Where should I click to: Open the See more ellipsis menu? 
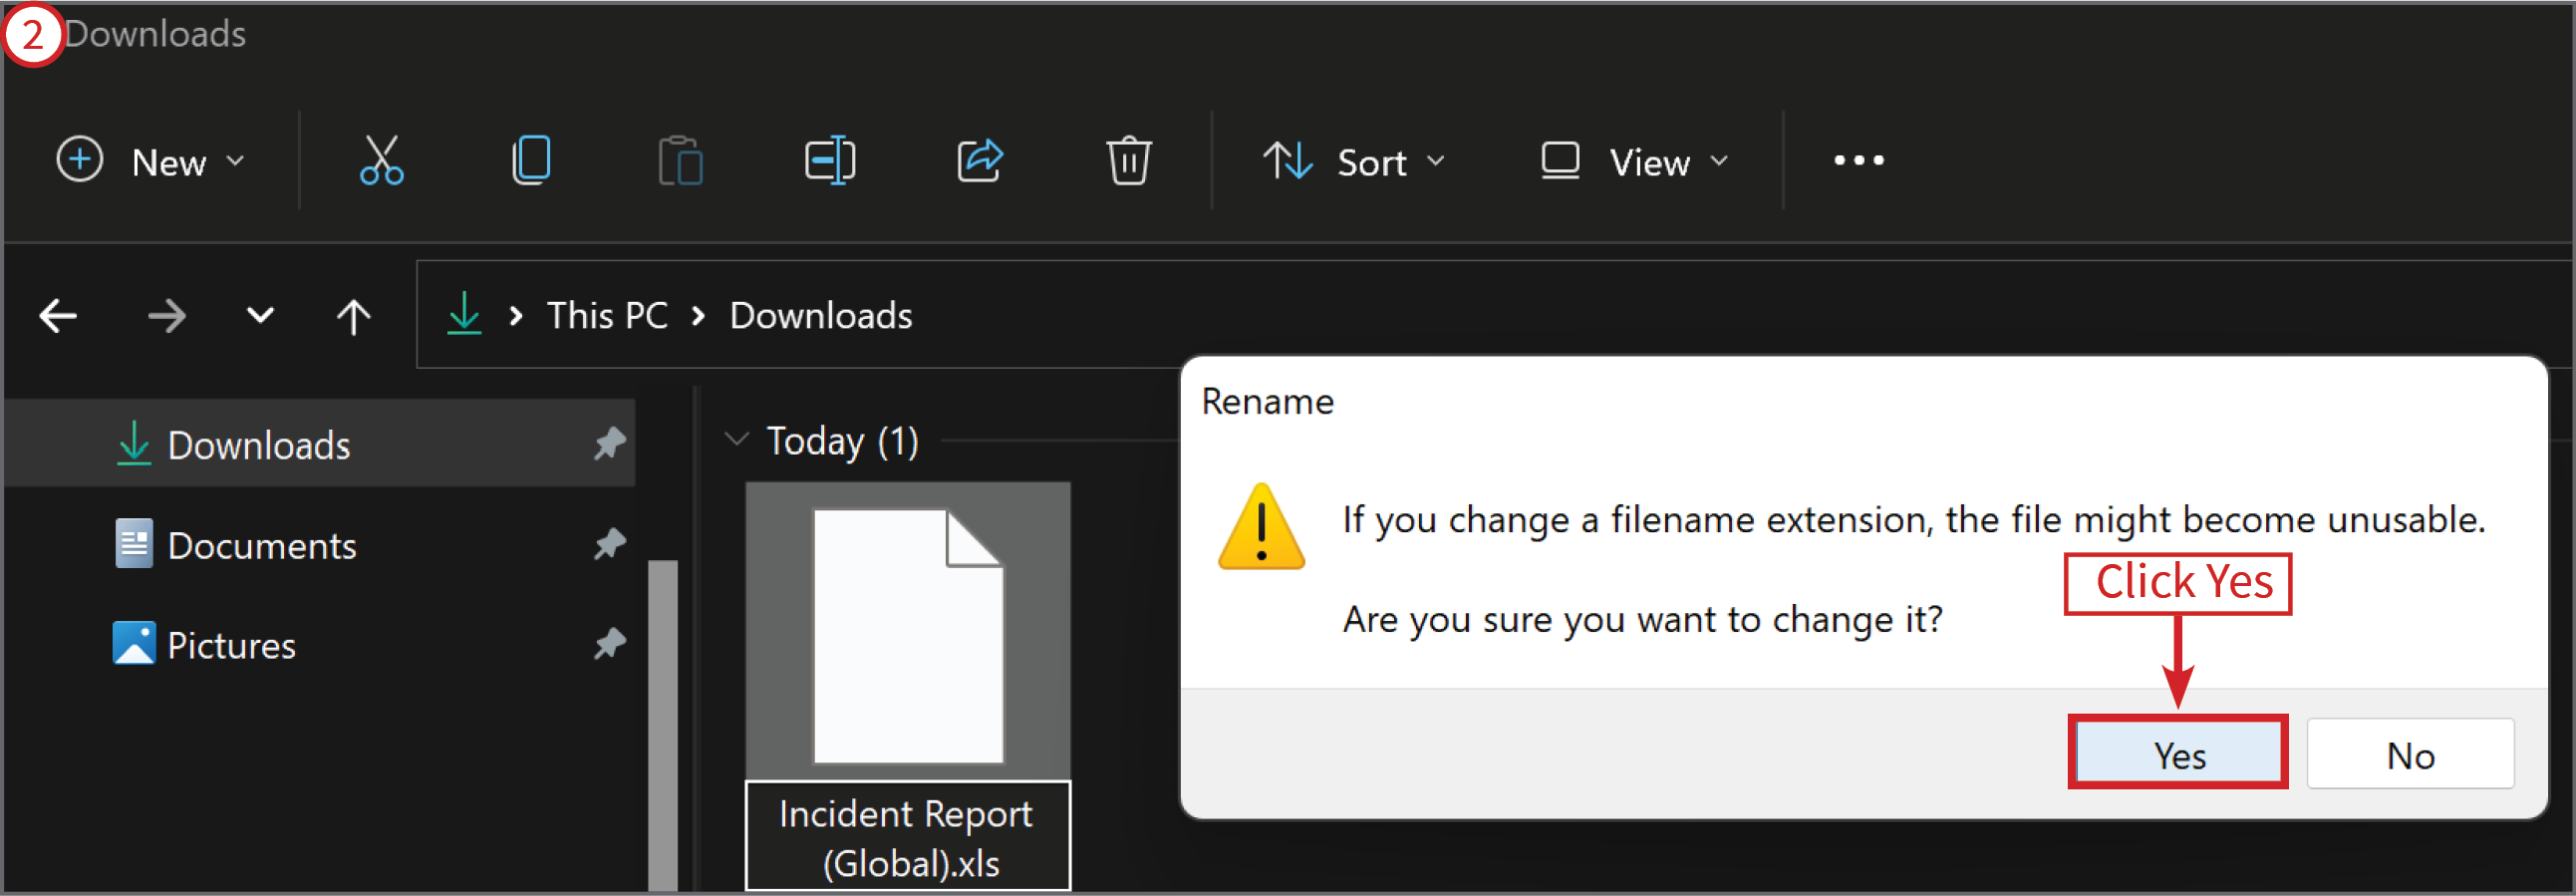pos(1858,161)
